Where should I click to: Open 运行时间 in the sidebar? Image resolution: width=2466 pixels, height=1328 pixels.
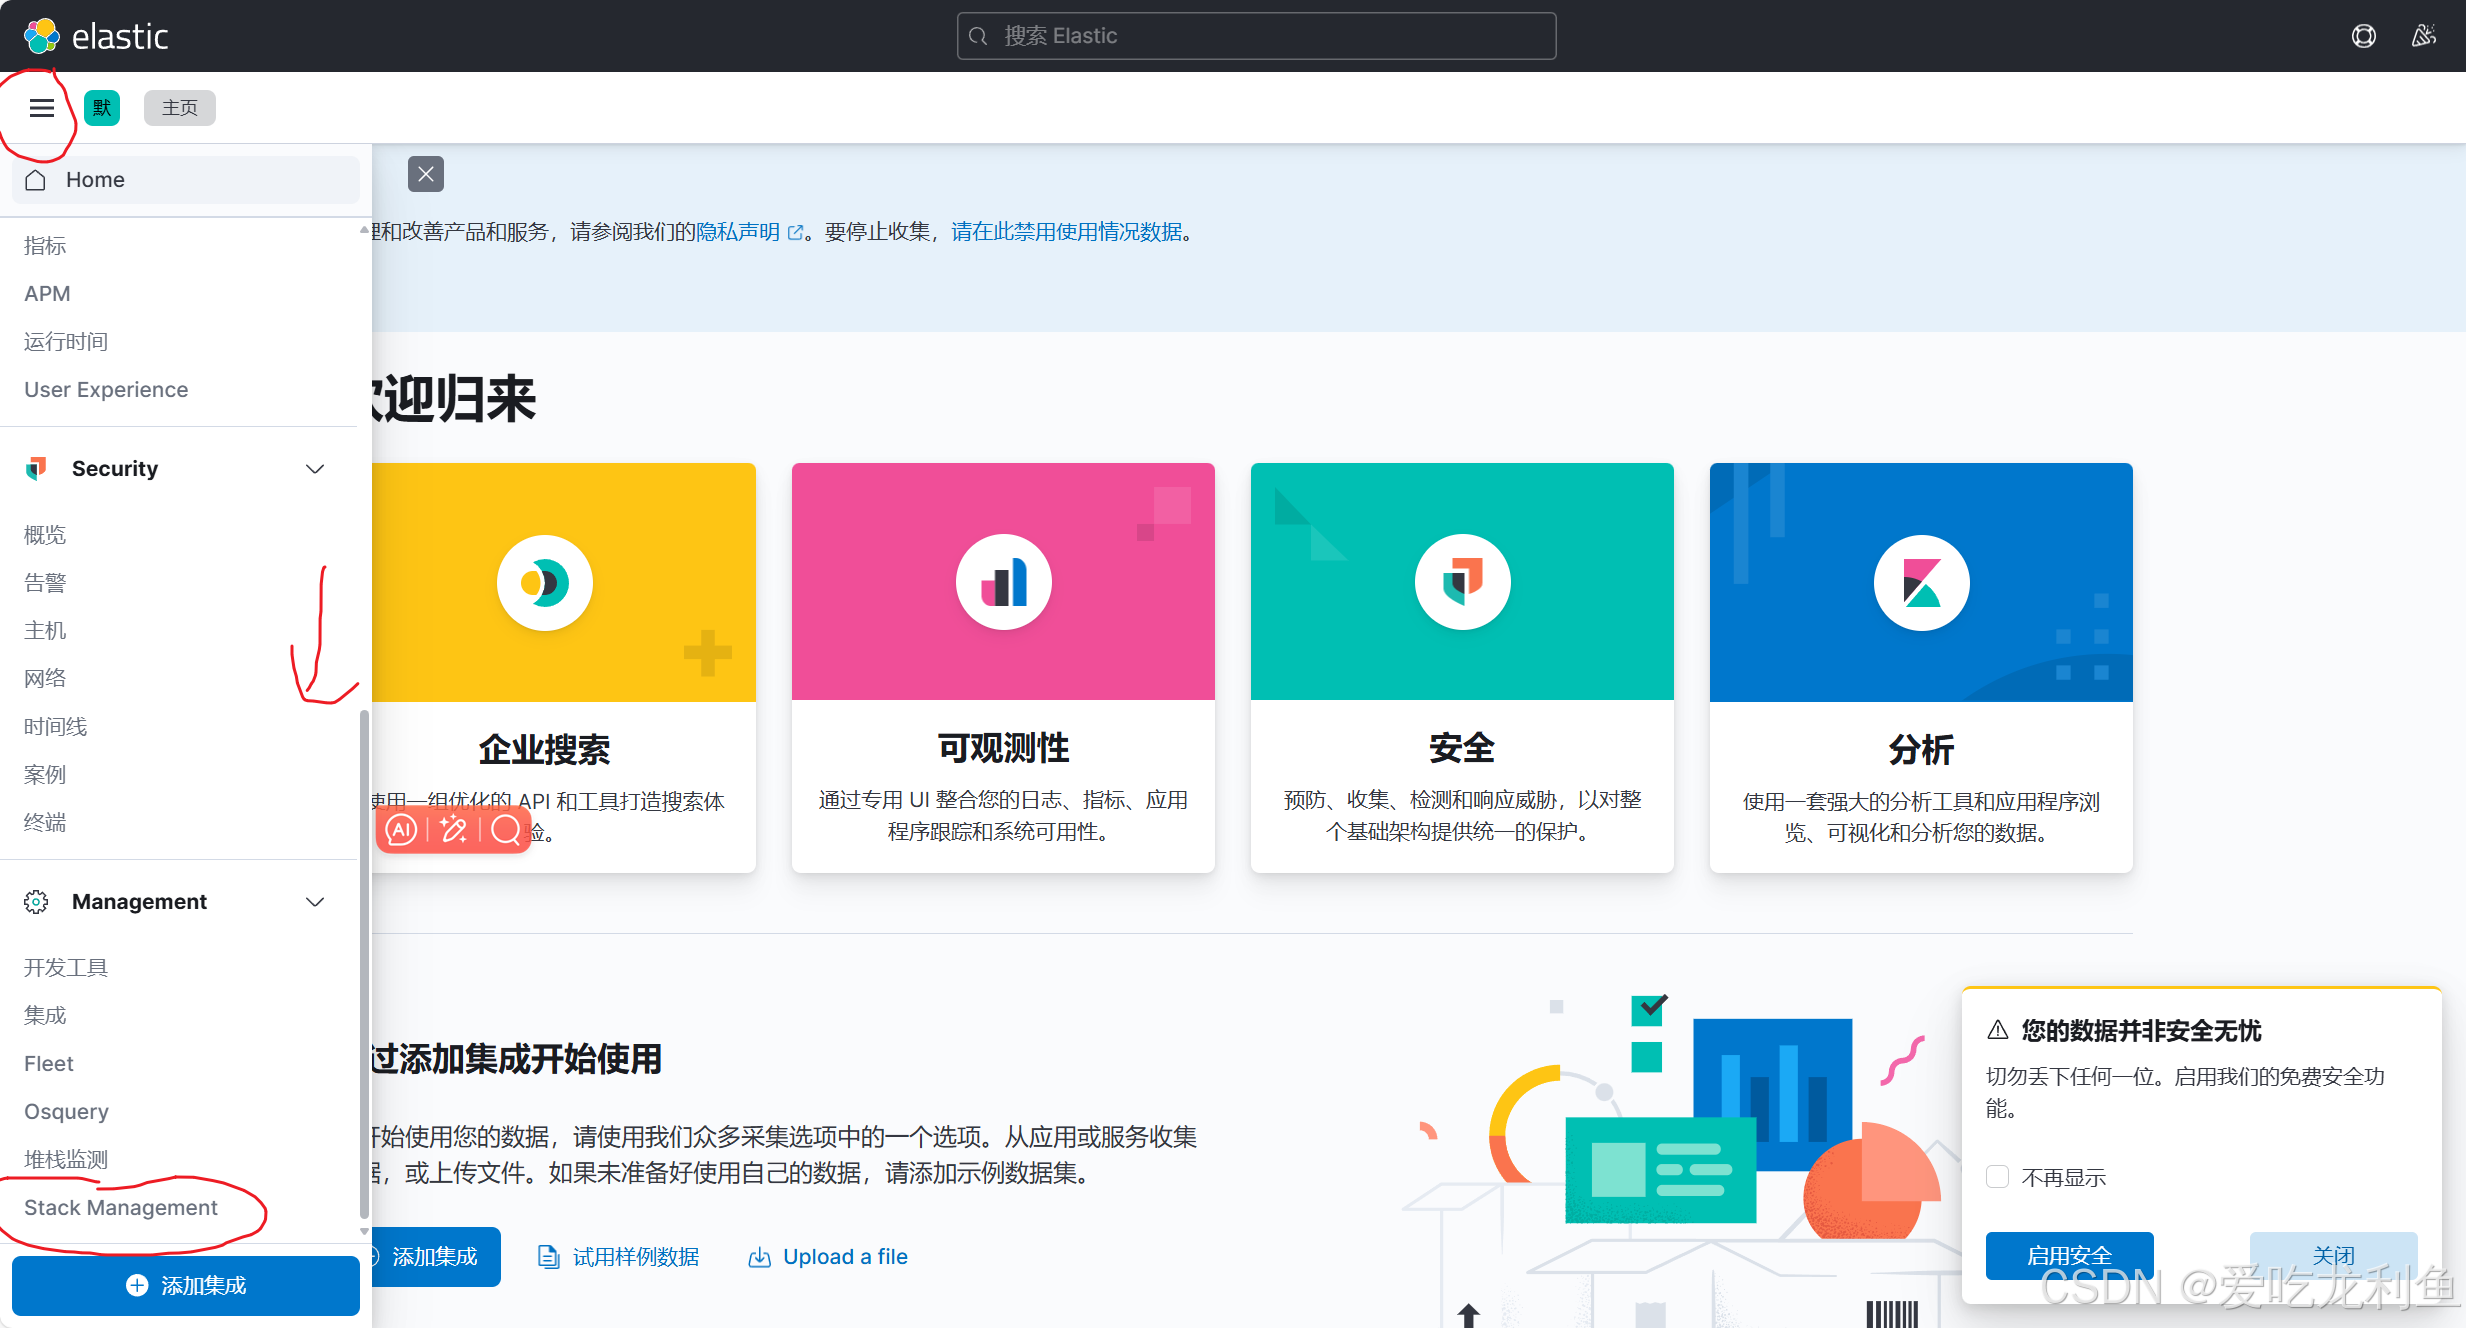(66, 342)
